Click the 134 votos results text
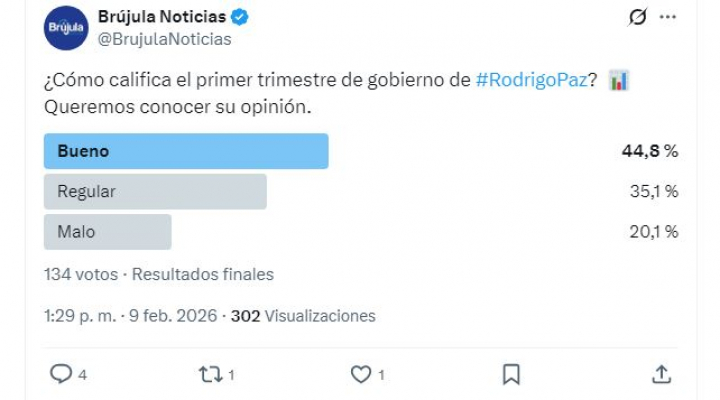720x400 pixels. pyautogui.click(x=81, y=274)
